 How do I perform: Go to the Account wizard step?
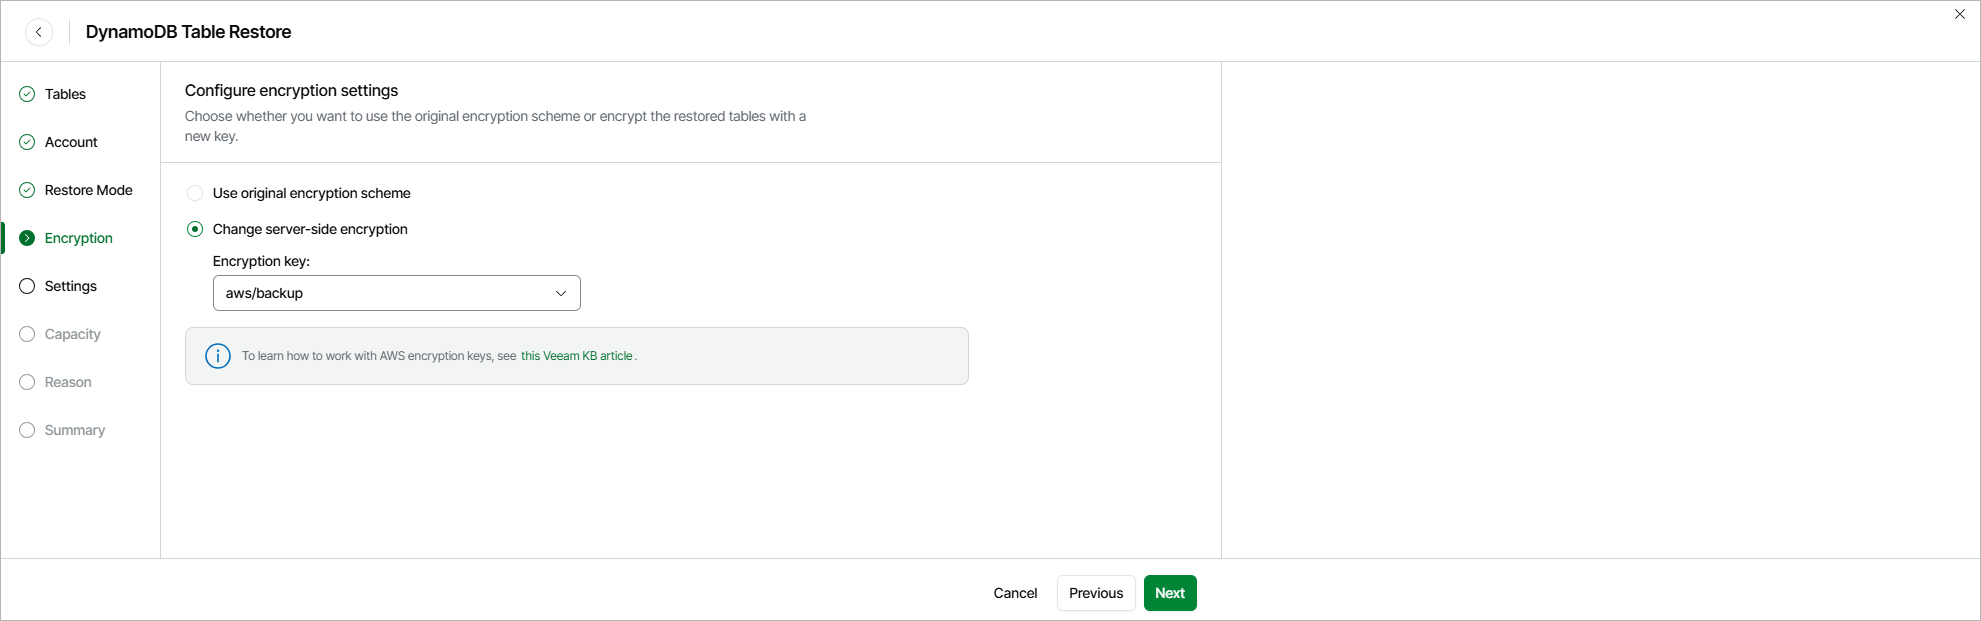pos(71,142)
